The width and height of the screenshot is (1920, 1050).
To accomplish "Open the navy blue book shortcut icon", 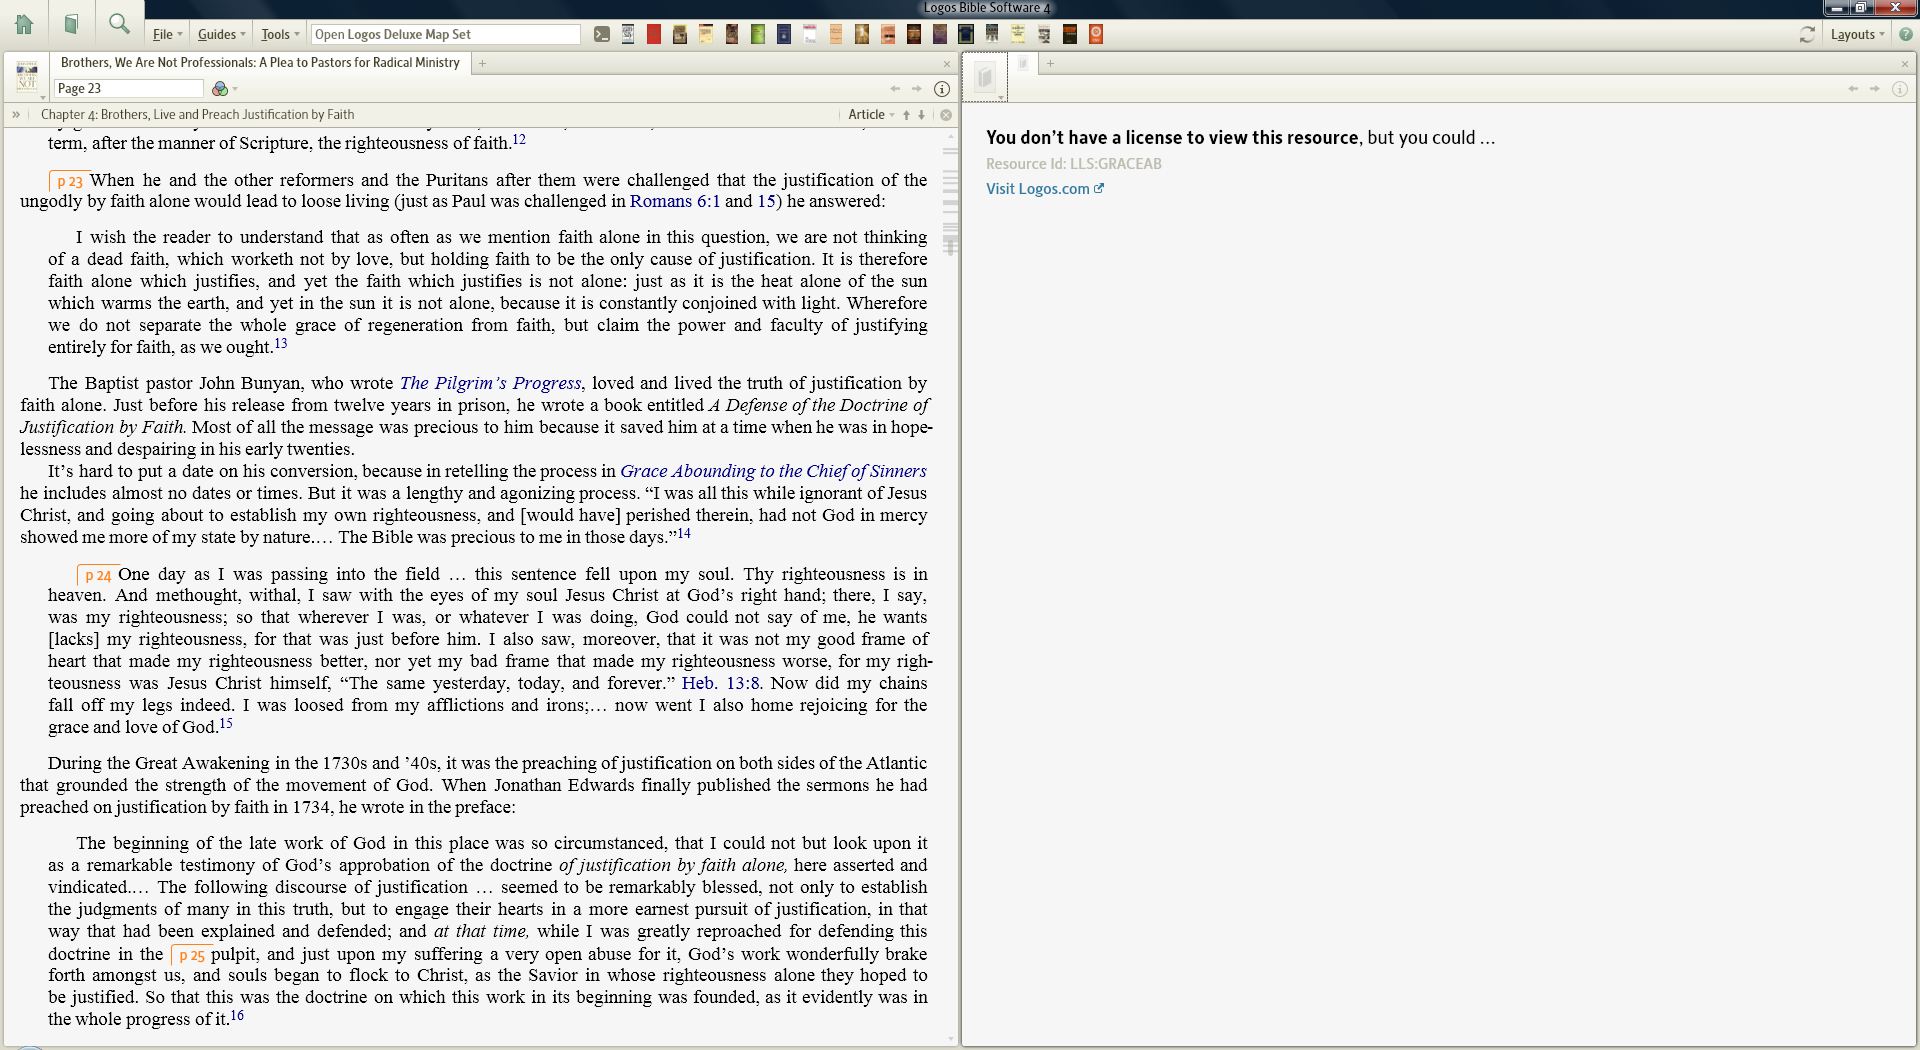I will 783,34.
